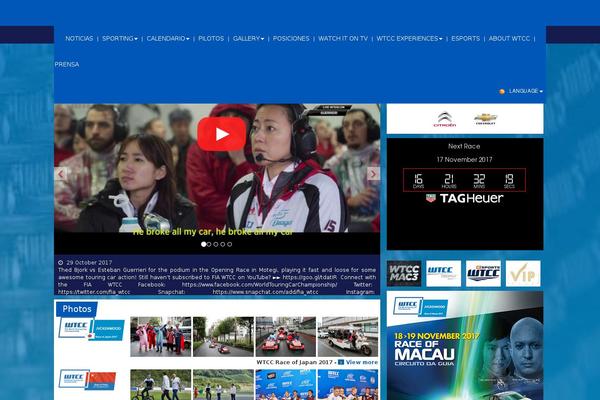Select the third carousel dot indicator

click(x=216, y=244)
